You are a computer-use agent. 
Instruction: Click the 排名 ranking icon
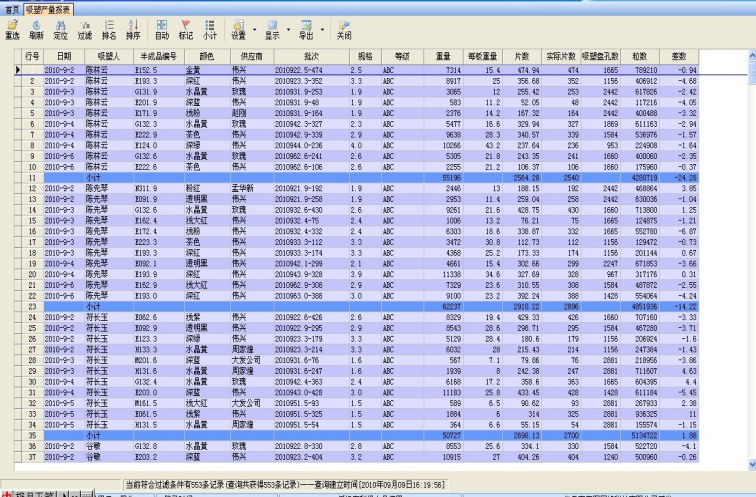[109, 27]
